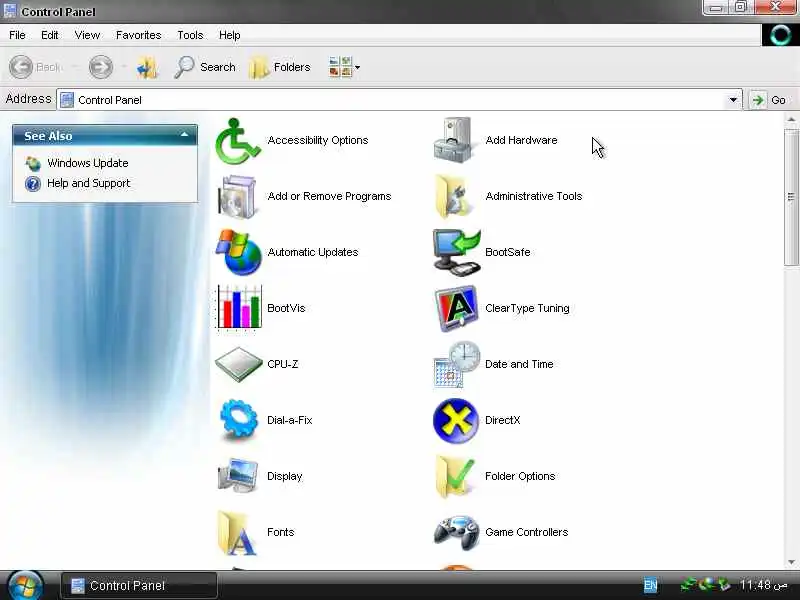800x600 pixels.
Task: Open the DirectX icon
Action: [456, 420]
